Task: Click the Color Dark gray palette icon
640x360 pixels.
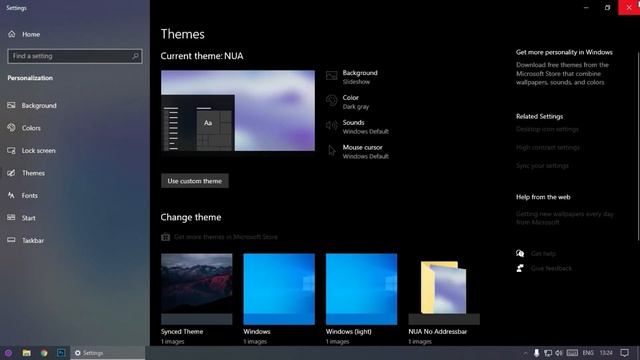Action: 331,100
